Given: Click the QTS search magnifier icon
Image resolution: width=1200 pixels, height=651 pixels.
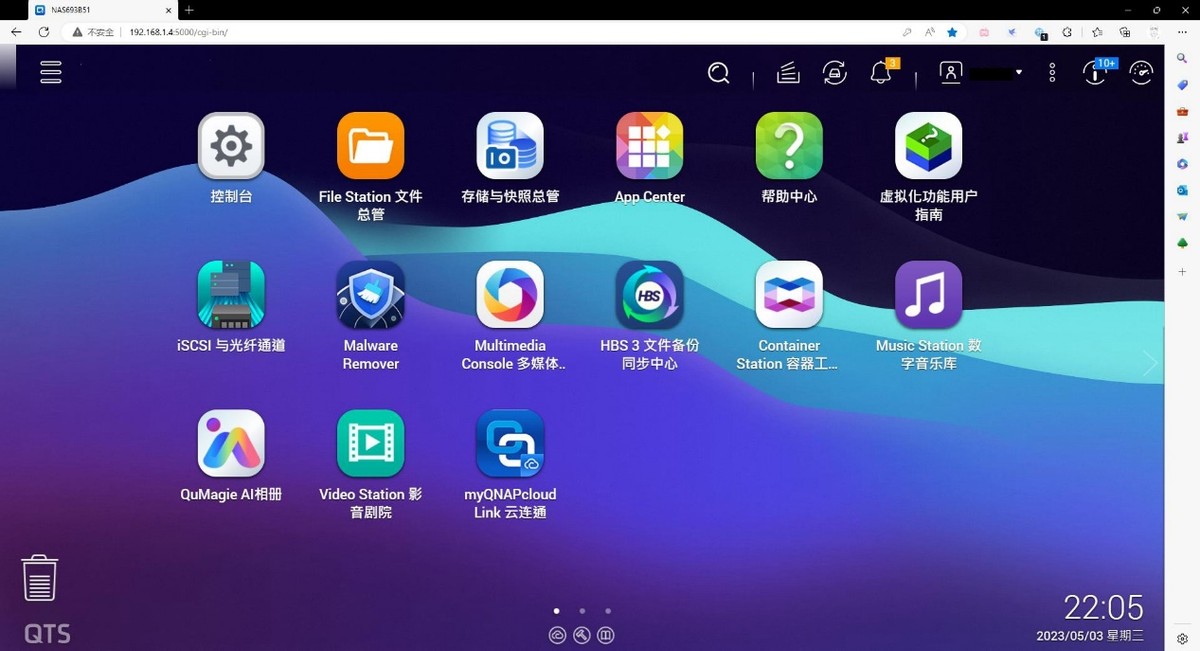Looking at the screenshot, I should 718,73.
